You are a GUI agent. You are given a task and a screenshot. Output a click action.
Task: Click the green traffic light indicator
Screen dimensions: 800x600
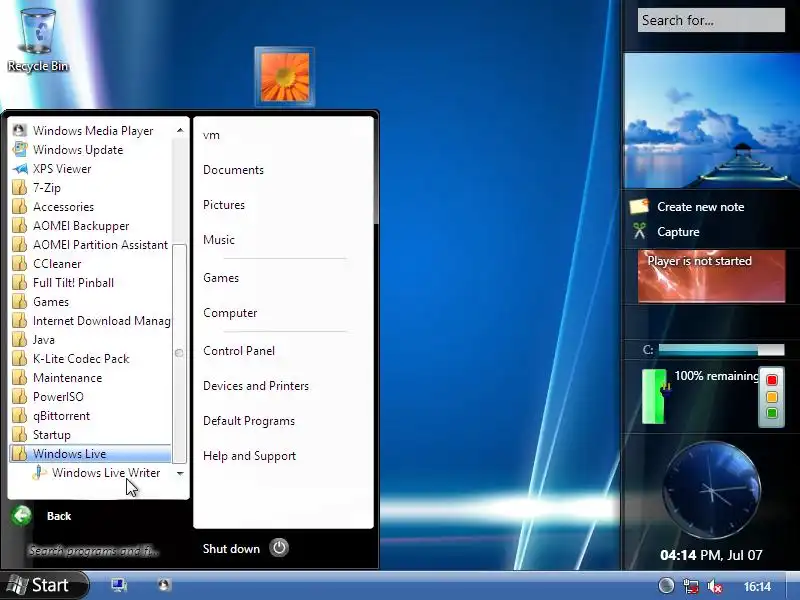771,413
